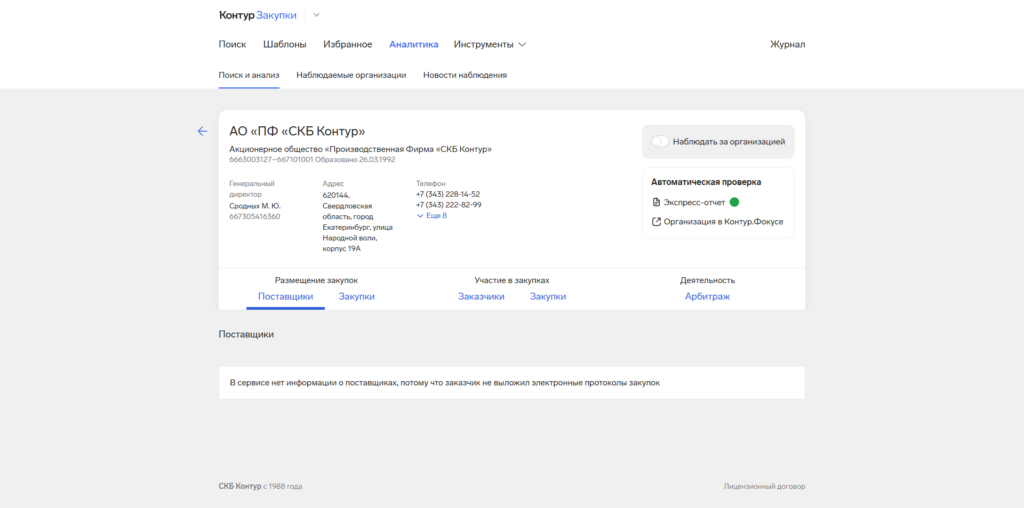Click the green status indicator circle

734,202
